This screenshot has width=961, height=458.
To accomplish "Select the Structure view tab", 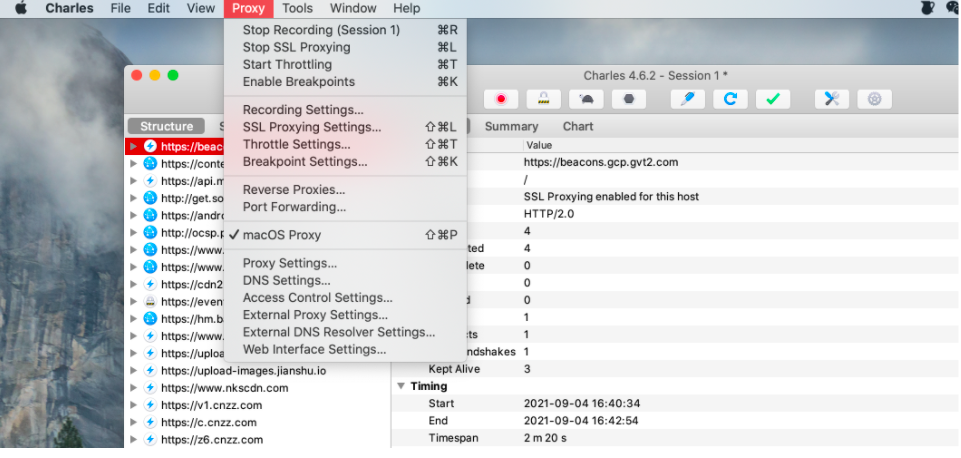I will [166, 126].
